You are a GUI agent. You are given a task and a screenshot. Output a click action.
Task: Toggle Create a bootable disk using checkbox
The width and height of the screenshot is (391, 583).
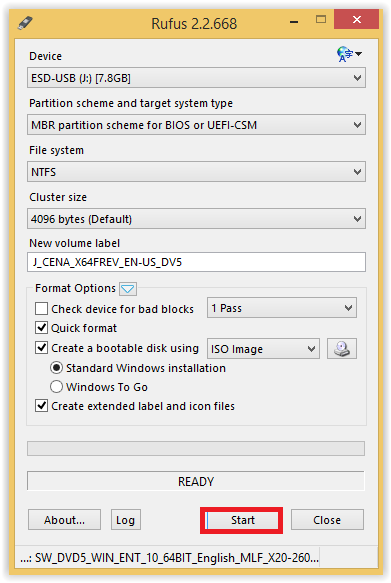(x=41, y=348)
